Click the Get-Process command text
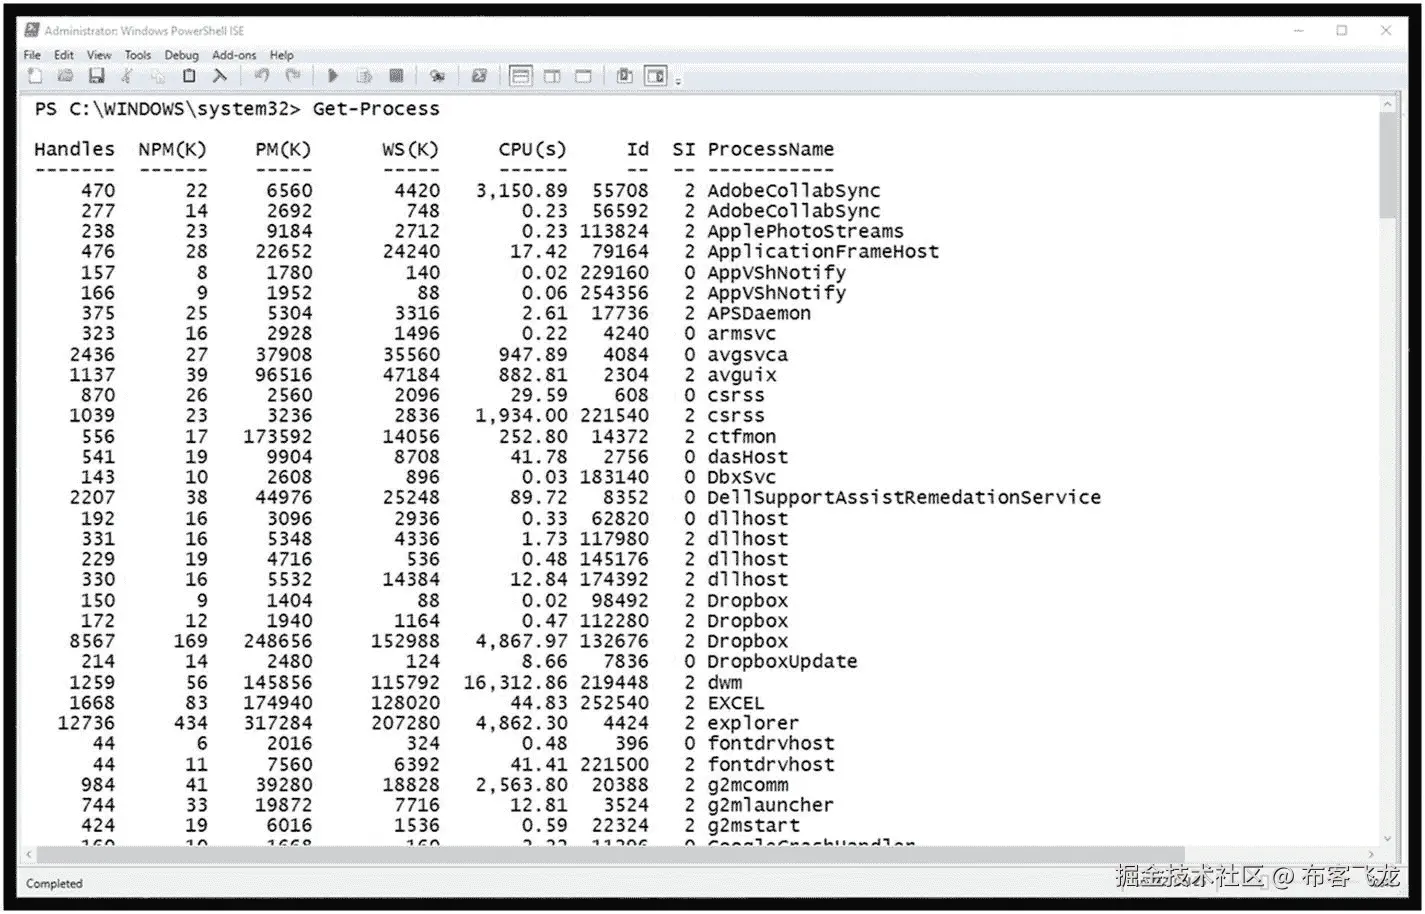The image size is (1425, 914). click(376, 109)
